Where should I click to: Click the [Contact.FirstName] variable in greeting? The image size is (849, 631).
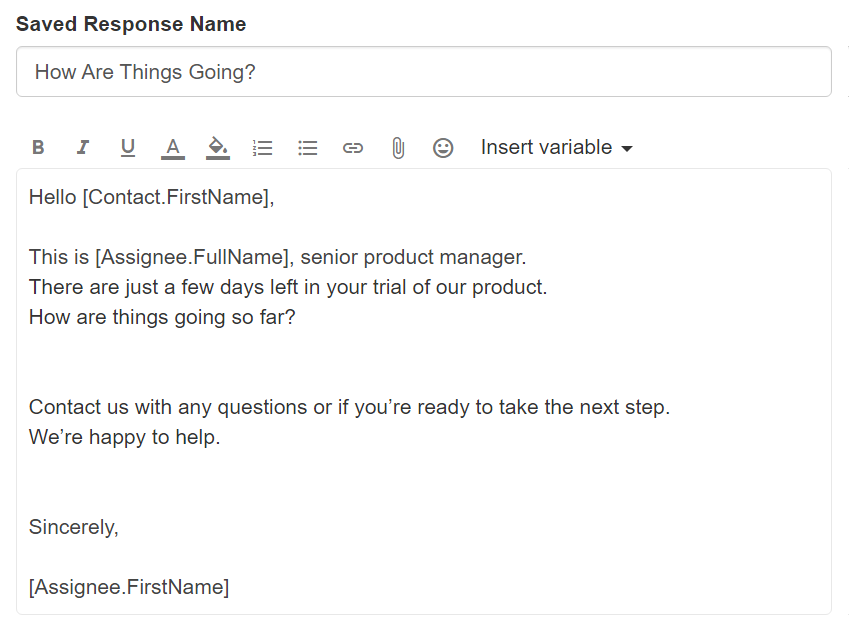tap(178, 197)
